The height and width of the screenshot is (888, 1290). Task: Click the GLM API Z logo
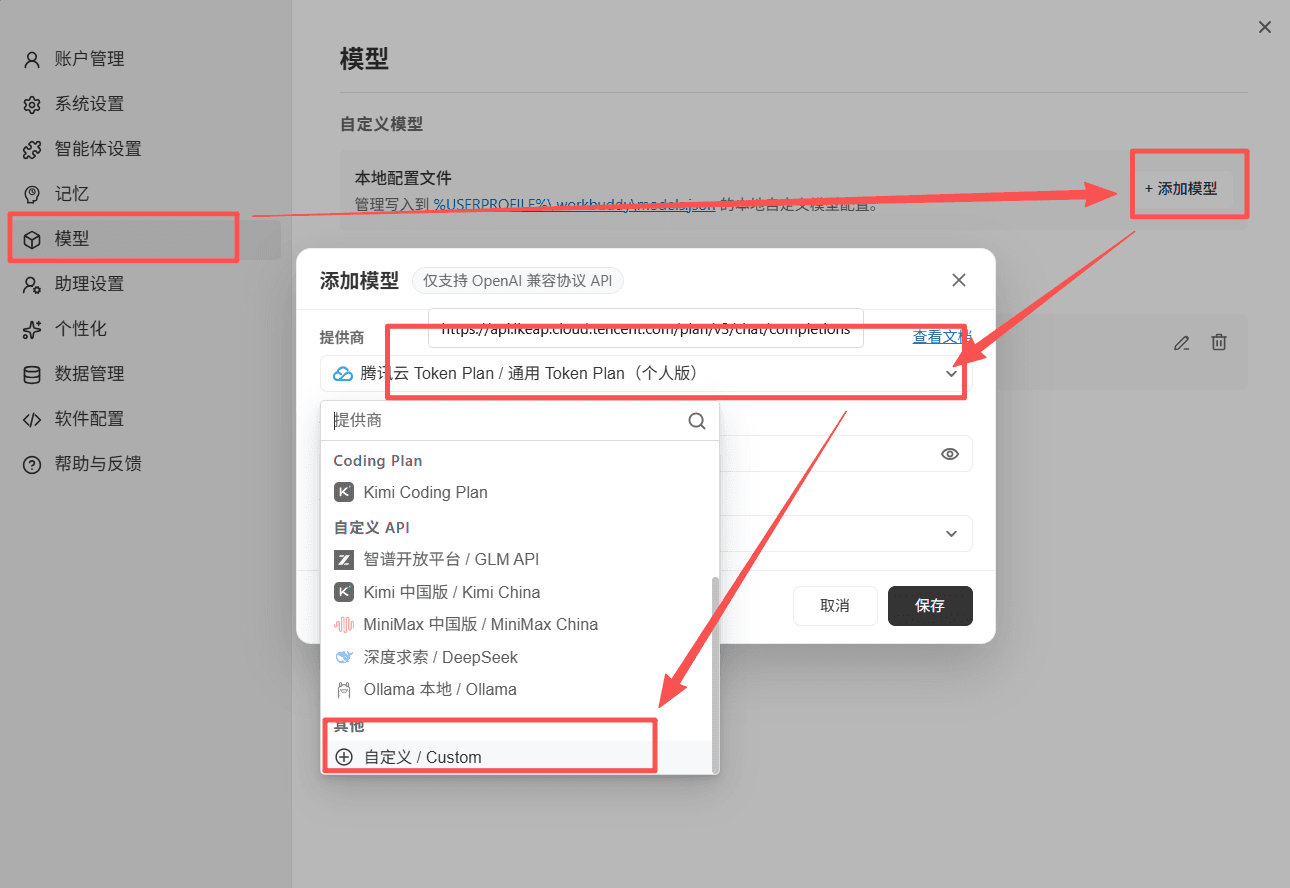(344, 560)
